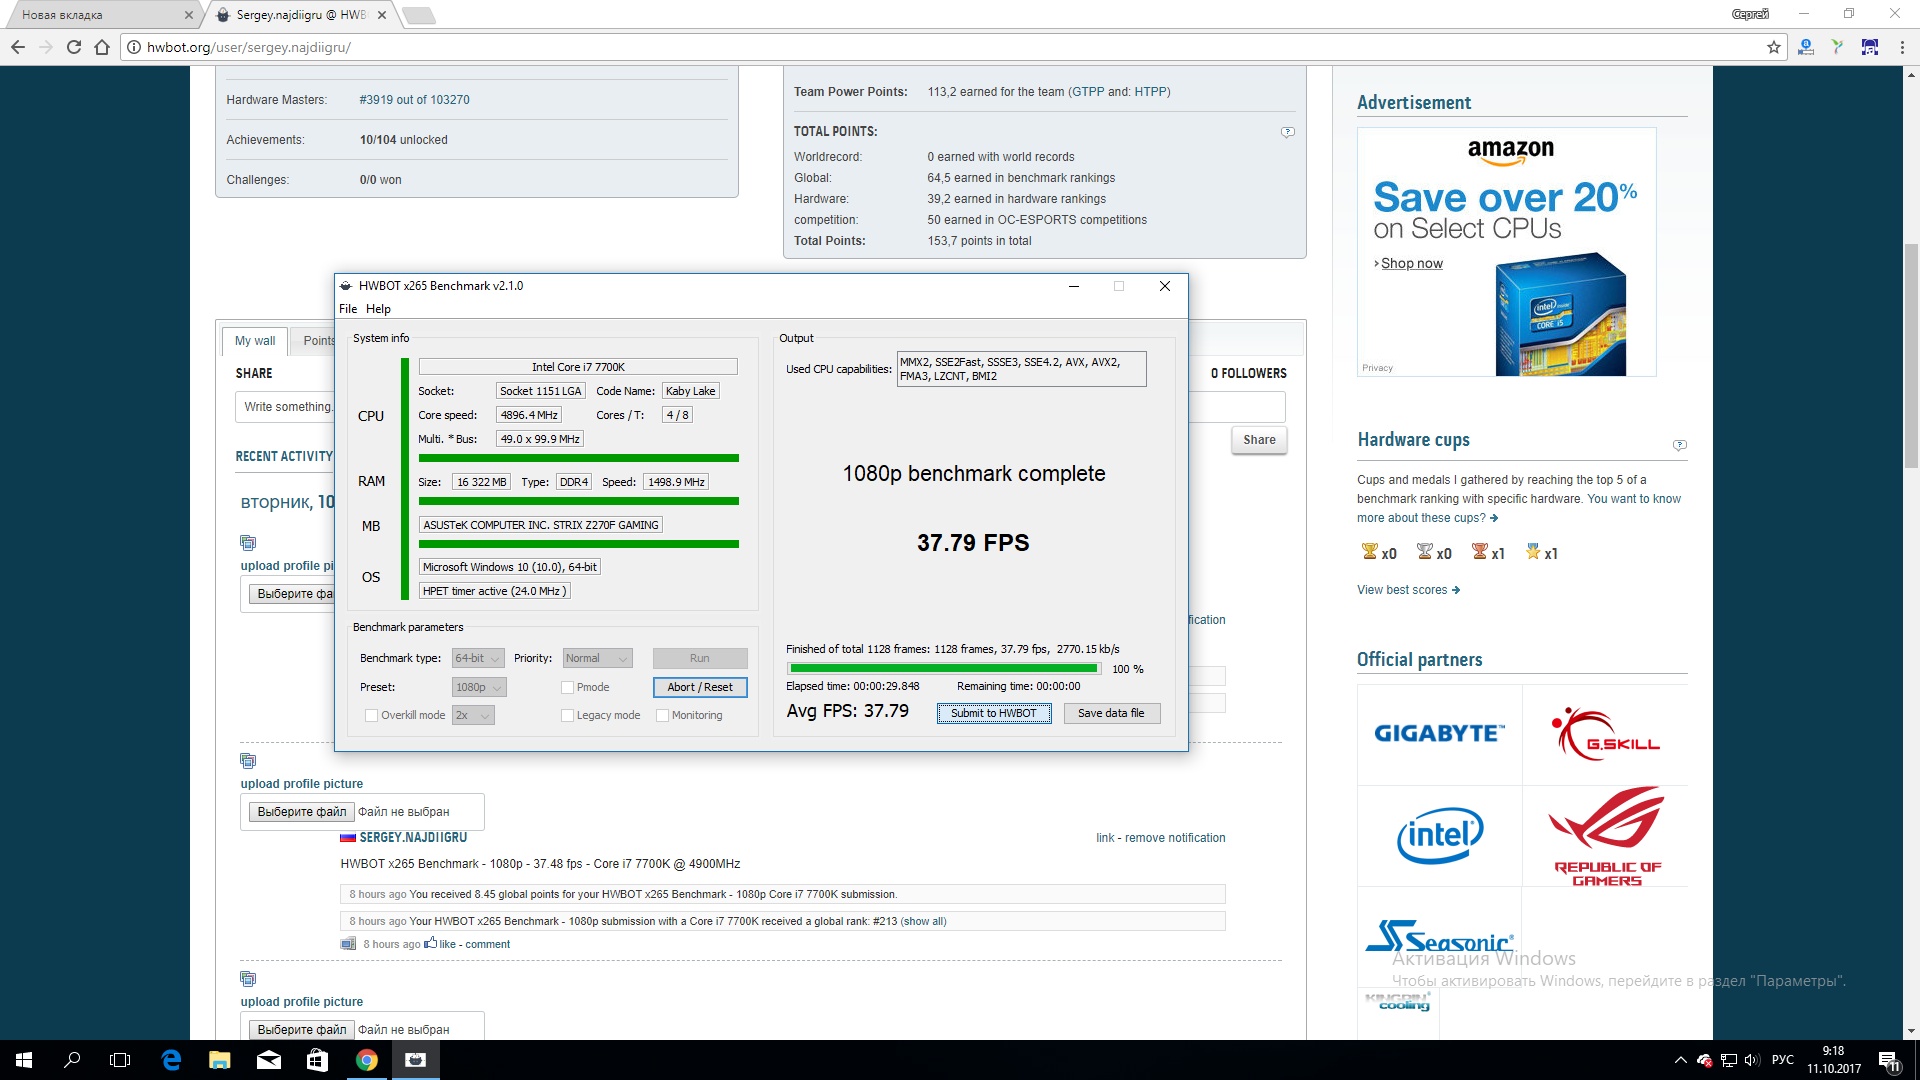
Task: View site information icon beside hwbot.org URL
Action: [134, 47]
